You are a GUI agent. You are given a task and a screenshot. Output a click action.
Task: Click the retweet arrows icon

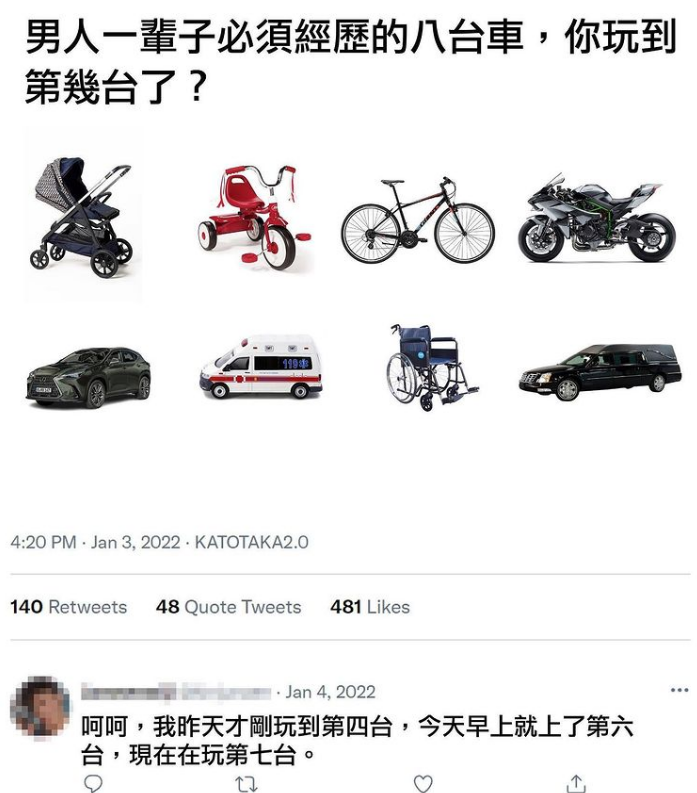tap(246, 784)
